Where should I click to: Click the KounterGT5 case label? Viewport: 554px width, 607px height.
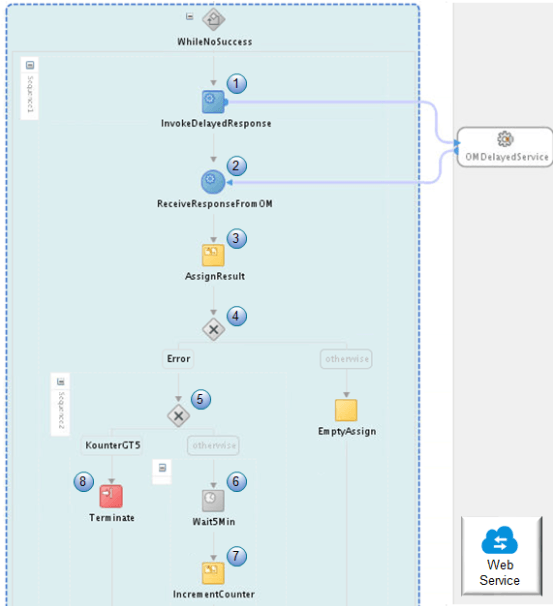(x=112, y=445)
